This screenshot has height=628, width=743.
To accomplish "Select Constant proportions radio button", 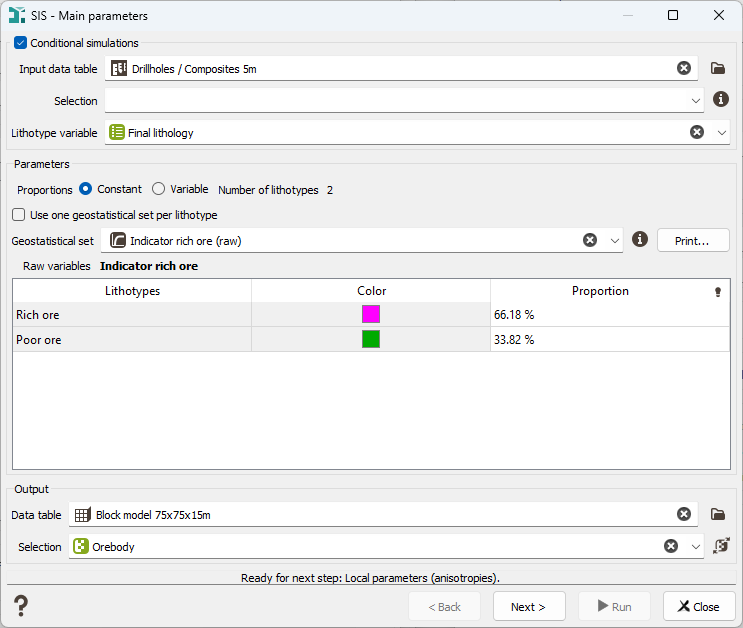I will click(x=86, y=189).
